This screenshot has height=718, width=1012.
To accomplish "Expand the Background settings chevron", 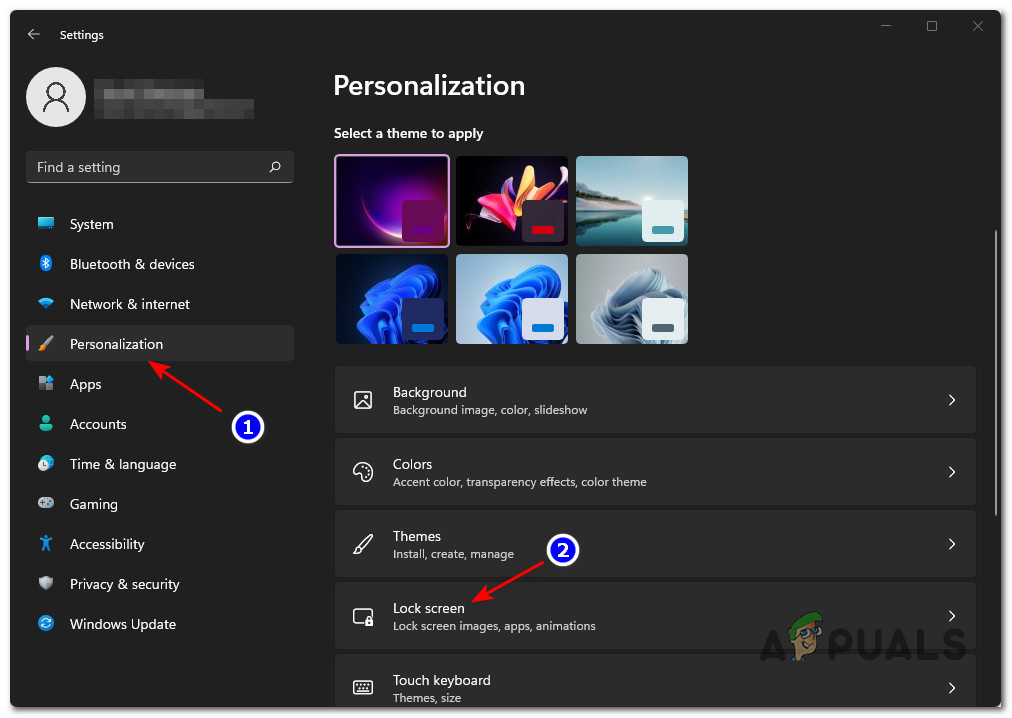I will [952, 400].
